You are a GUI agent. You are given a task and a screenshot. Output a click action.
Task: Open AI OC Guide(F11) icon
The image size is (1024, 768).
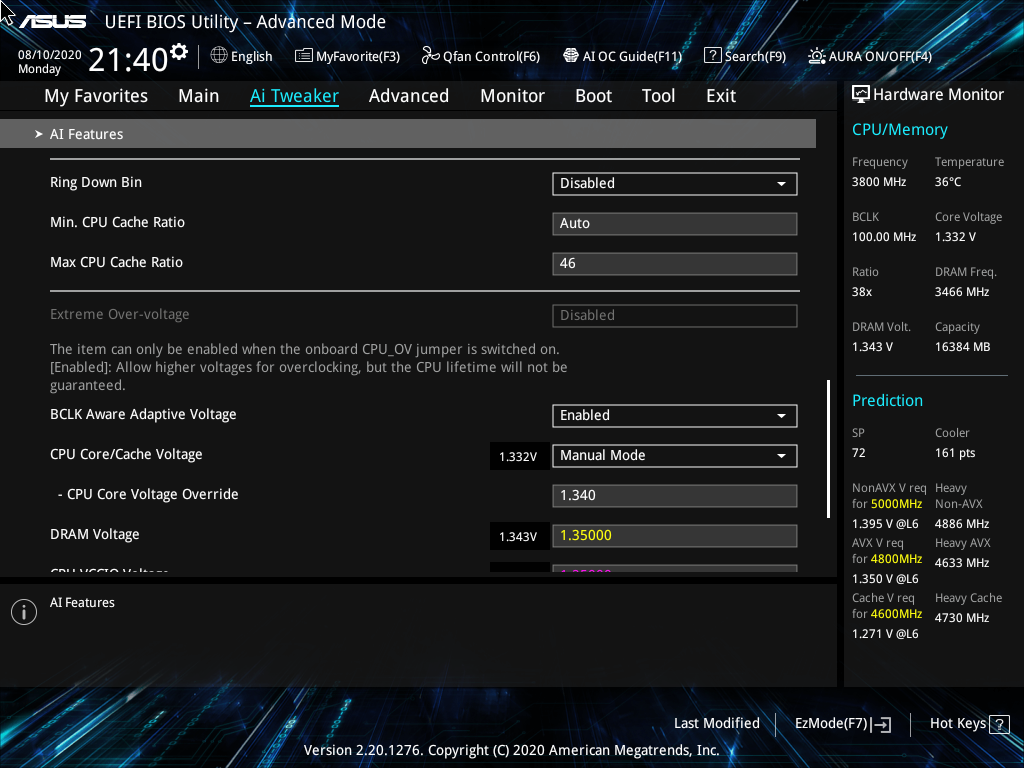click(x=571, y=56)
